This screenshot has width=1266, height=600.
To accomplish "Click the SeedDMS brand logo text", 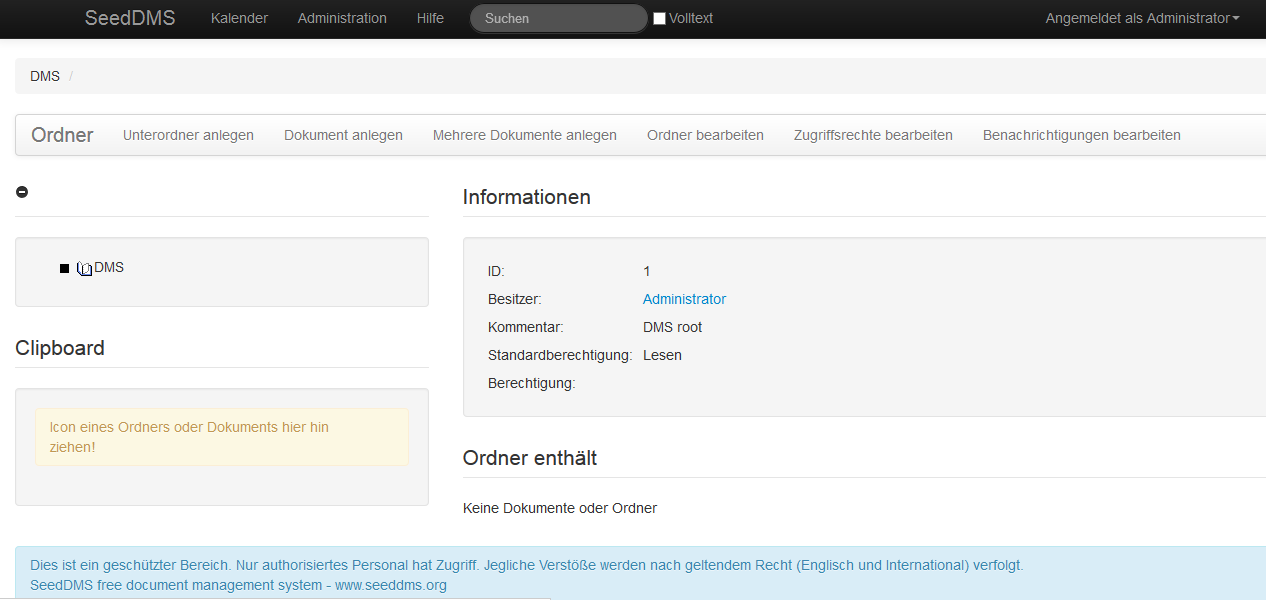I will click(x=130, y=18).
